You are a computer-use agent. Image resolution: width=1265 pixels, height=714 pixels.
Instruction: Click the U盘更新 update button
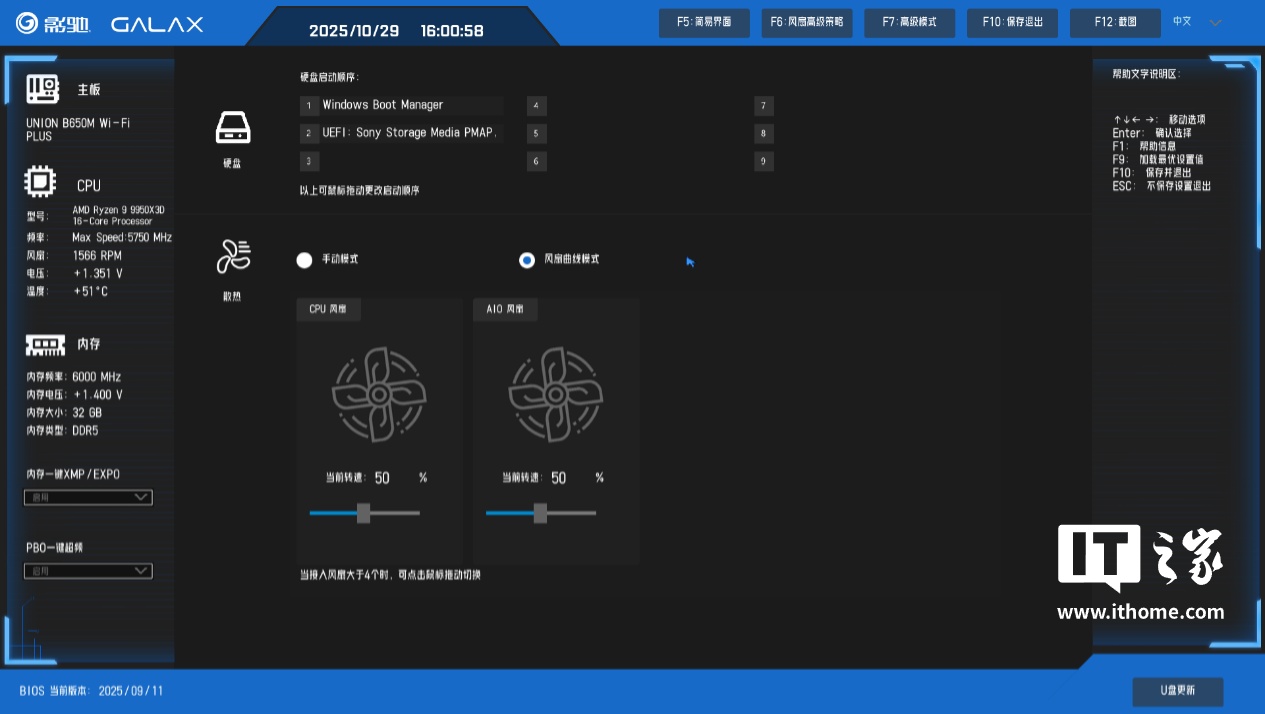(x=1177, y=691)
